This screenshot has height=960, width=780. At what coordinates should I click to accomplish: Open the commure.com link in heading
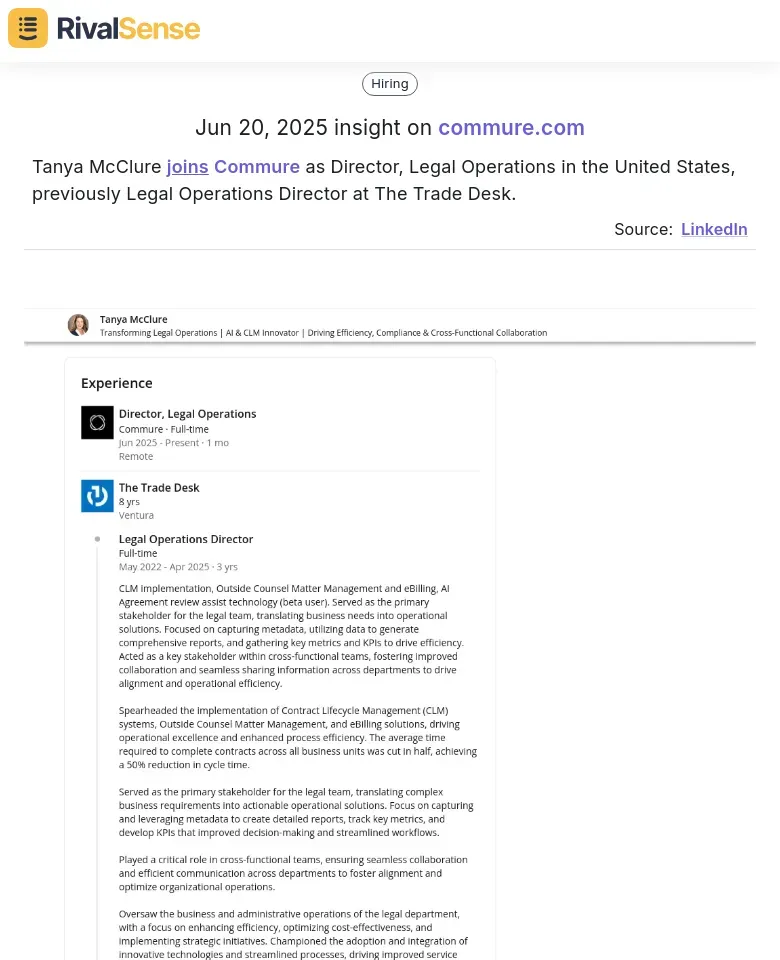point(511,127)
